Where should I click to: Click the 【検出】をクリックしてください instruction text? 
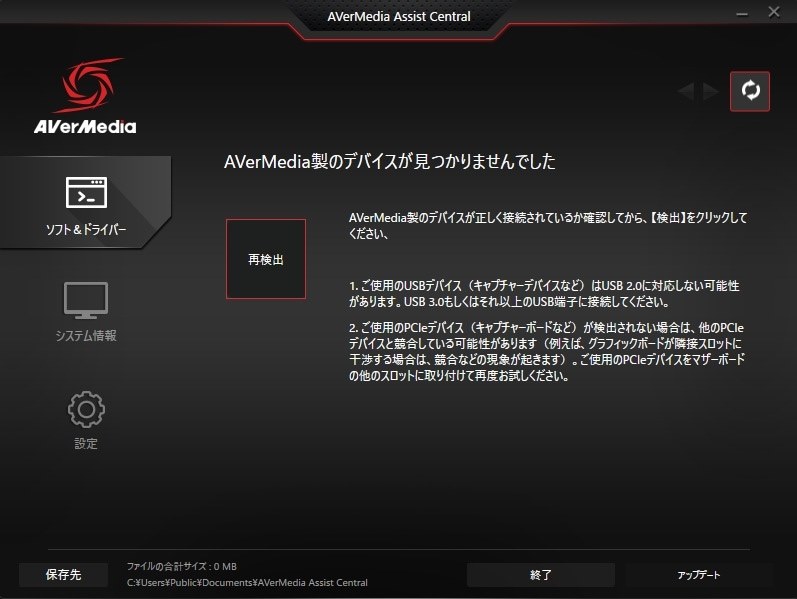point(548,226)
